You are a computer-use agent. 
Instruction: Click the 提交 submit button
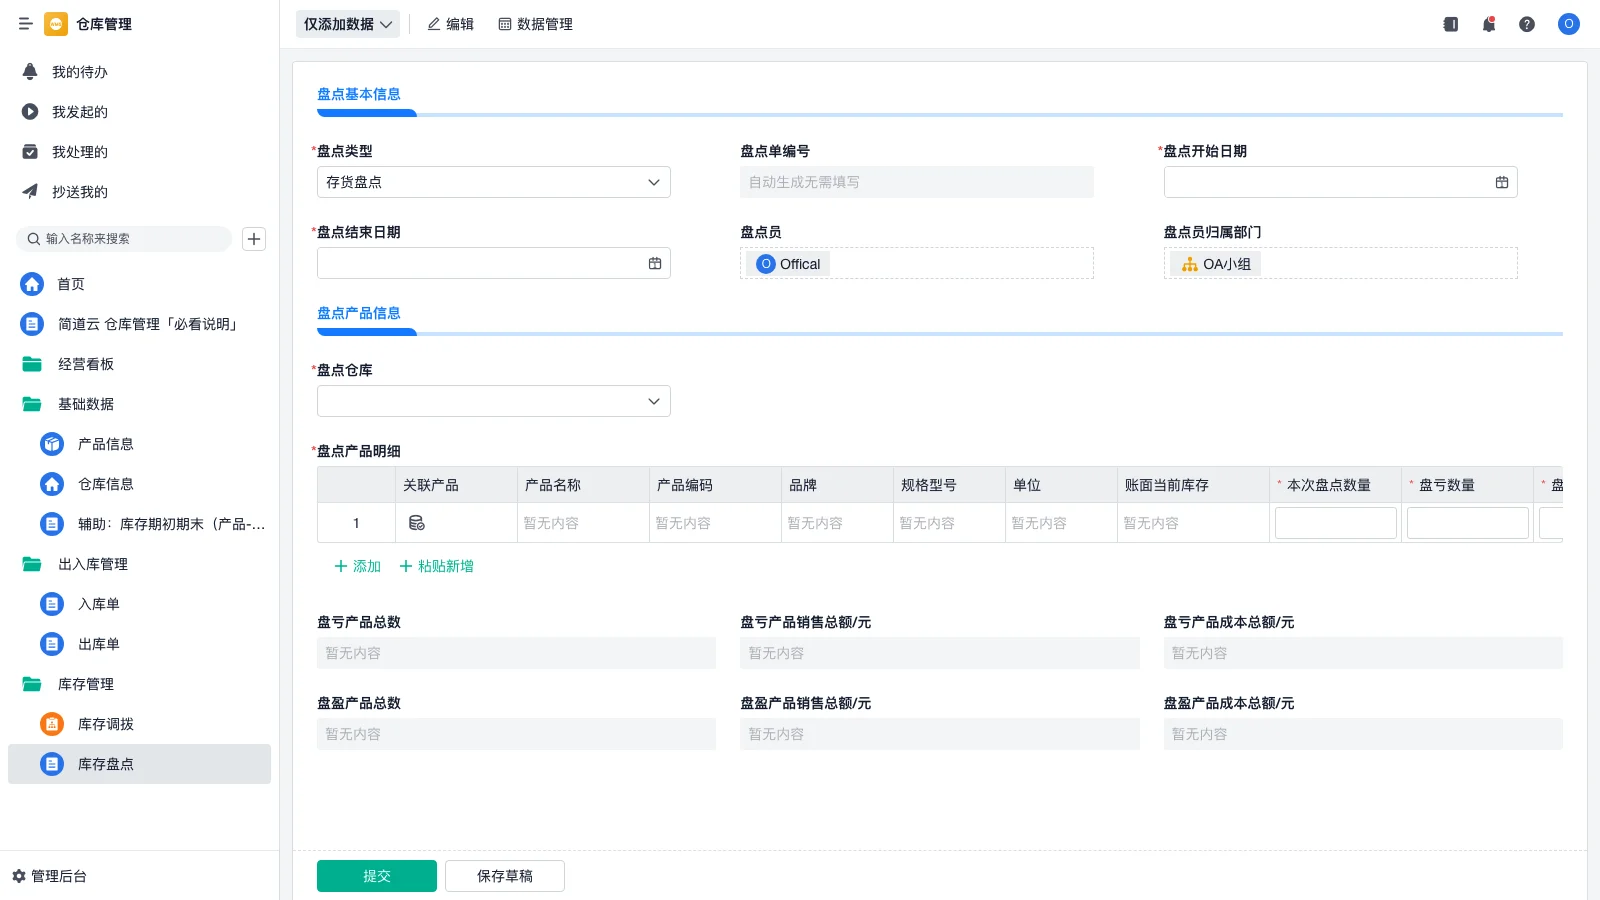point(377,875)
